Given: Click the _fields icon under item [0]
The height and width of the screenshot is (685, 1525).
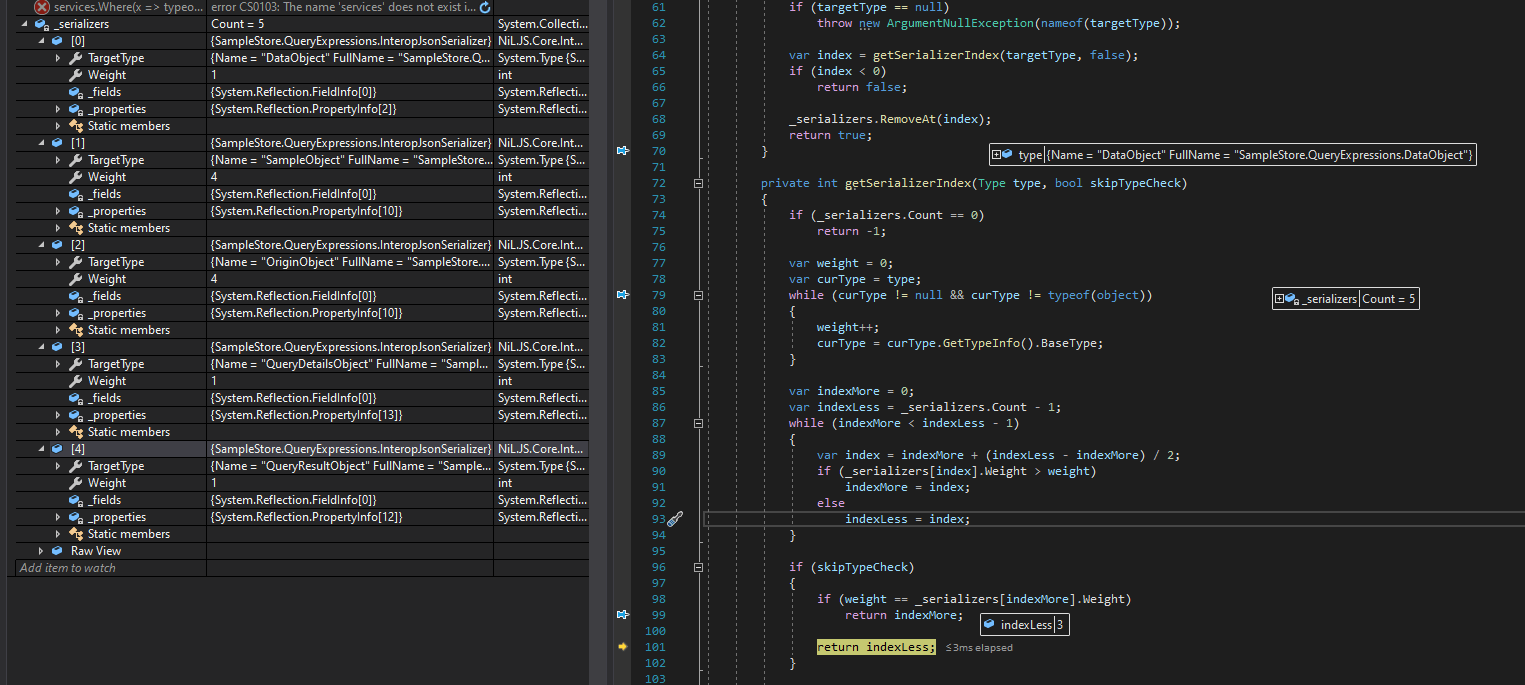Looking at the screenshot, I should pyautogui.click(x=75, y=92).
